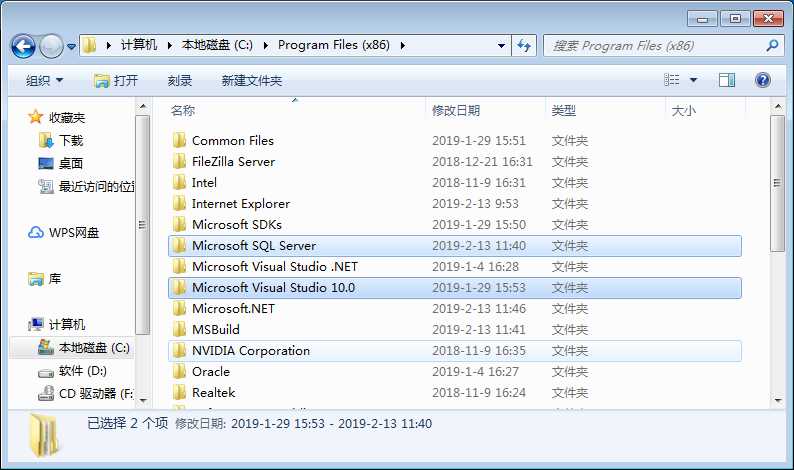Click the date 2019-2-13 11:46 cell
This screenshot has height=470, width=794.
[x=479, y=308]
